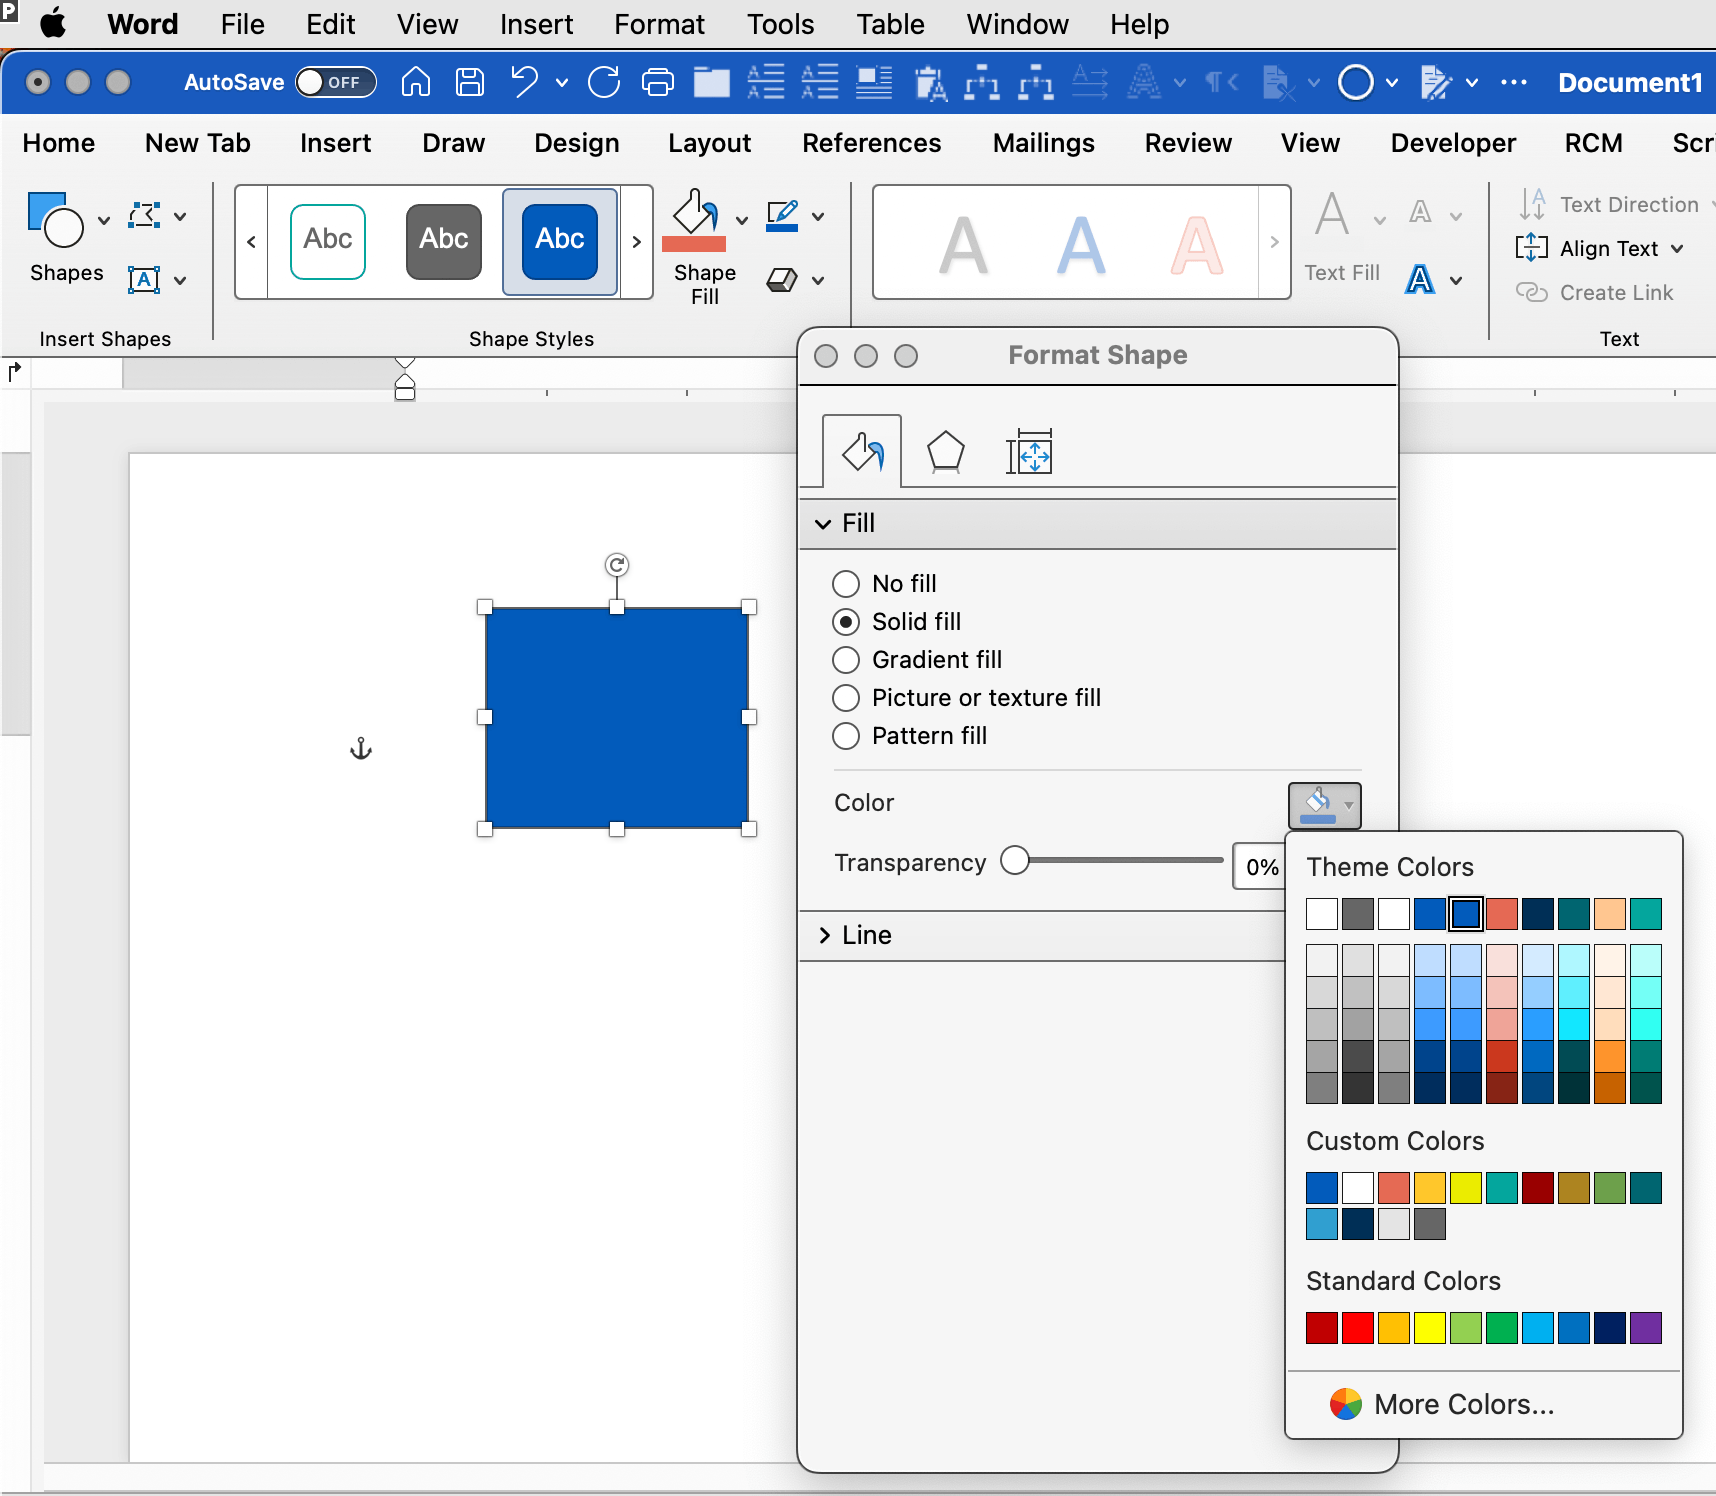Click the Redo circular arrow icon
This screenshot has width=1716, height=1496.
point(604,82)
